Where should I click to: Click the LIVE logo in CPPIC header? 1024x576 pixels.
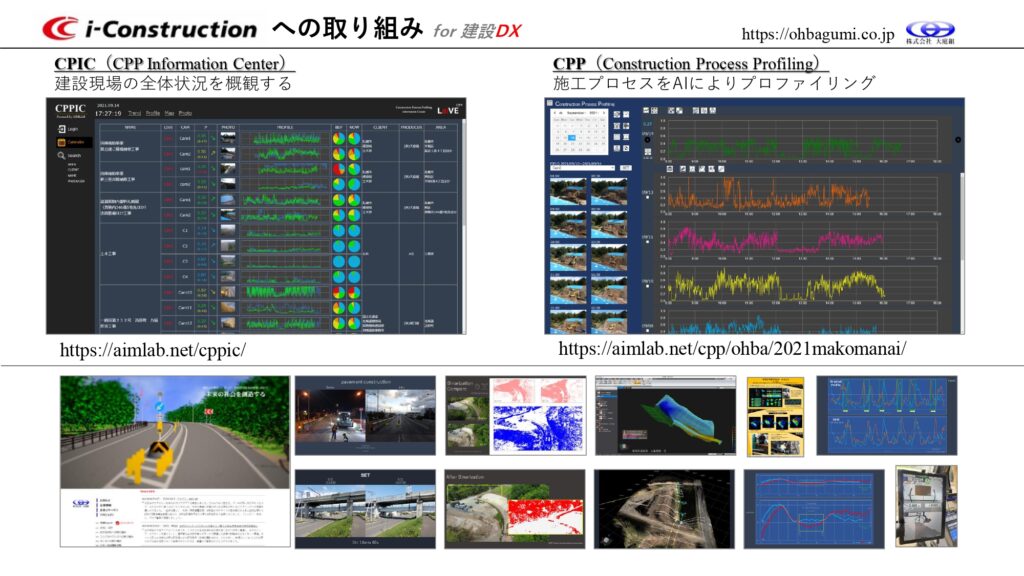pos(449,110)
